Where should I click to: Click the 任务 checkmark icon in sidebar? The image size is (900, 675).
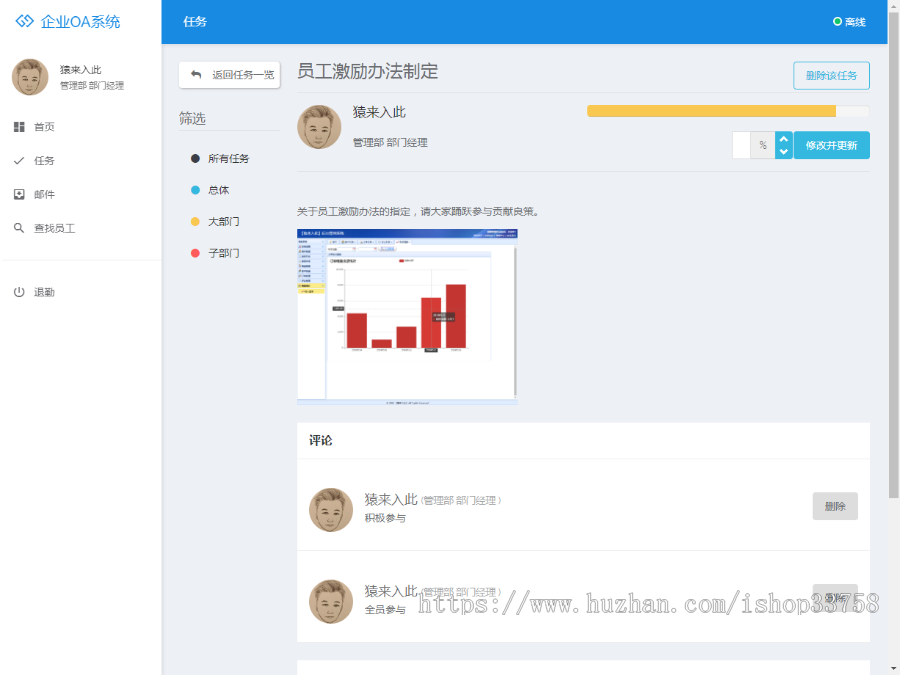[x=18, y=160]
